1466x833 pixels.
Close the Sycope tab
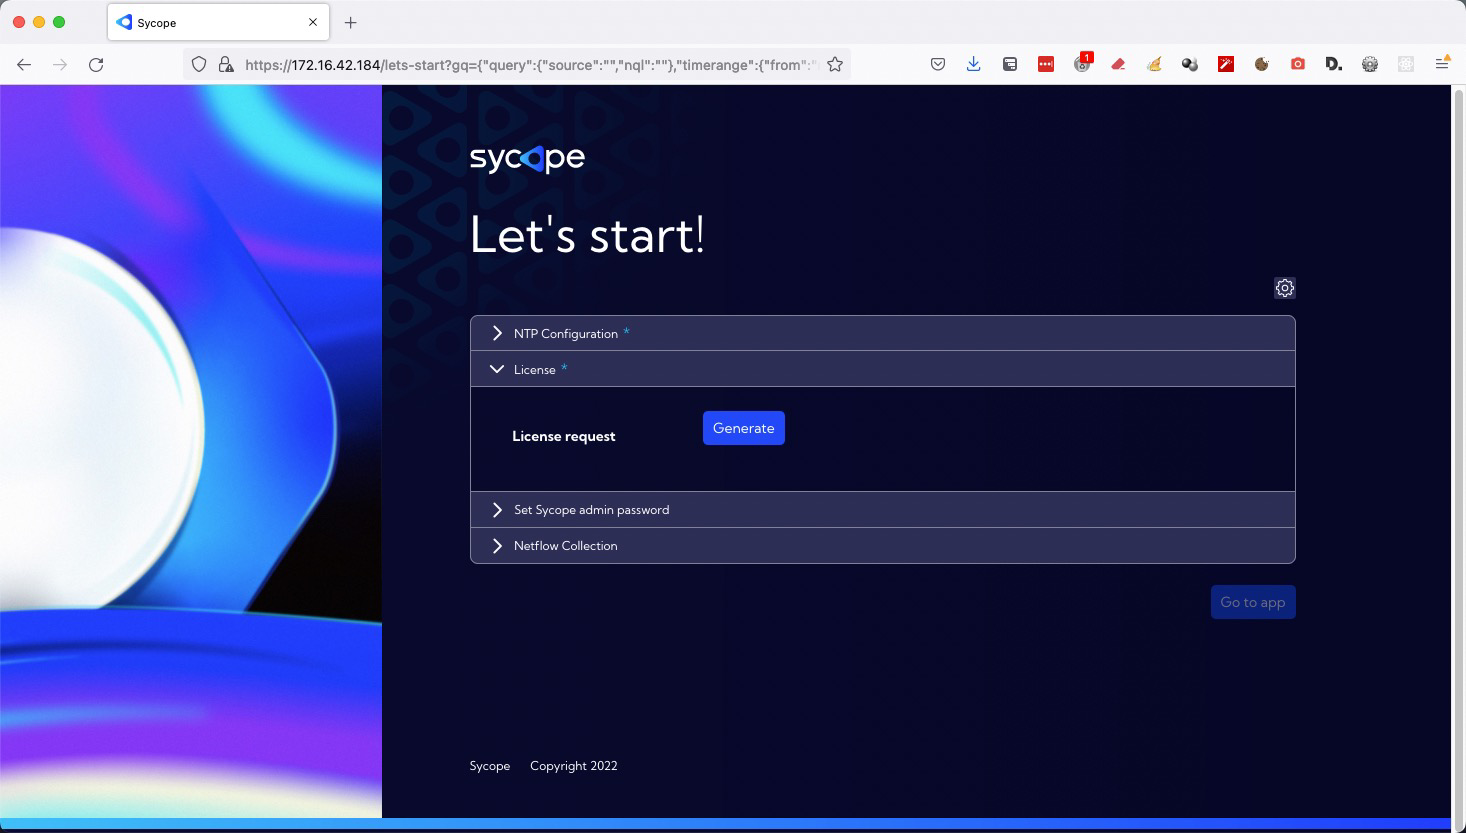click(313, 22)
